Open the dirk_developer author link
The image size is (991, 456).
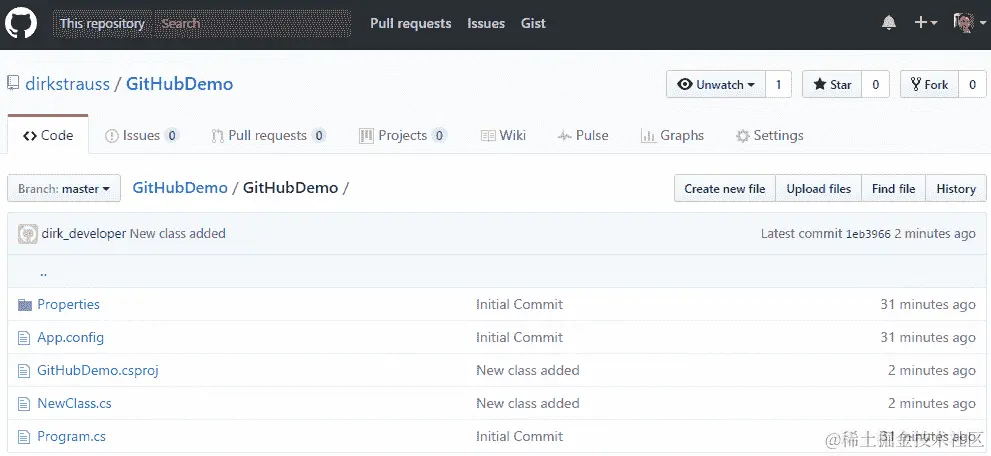coord(84,234)
